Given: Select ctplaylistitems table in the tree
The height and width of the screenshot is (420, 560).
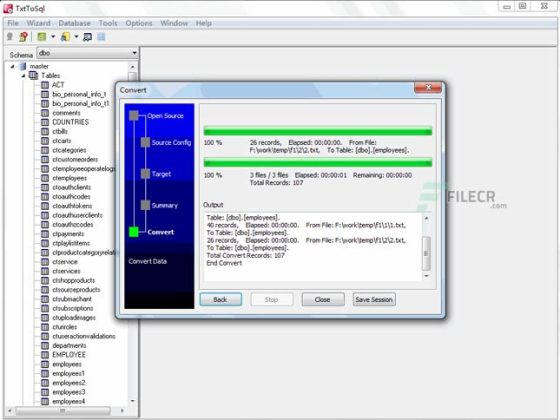Looking at the screenshot, I should (x=71, y=243).
